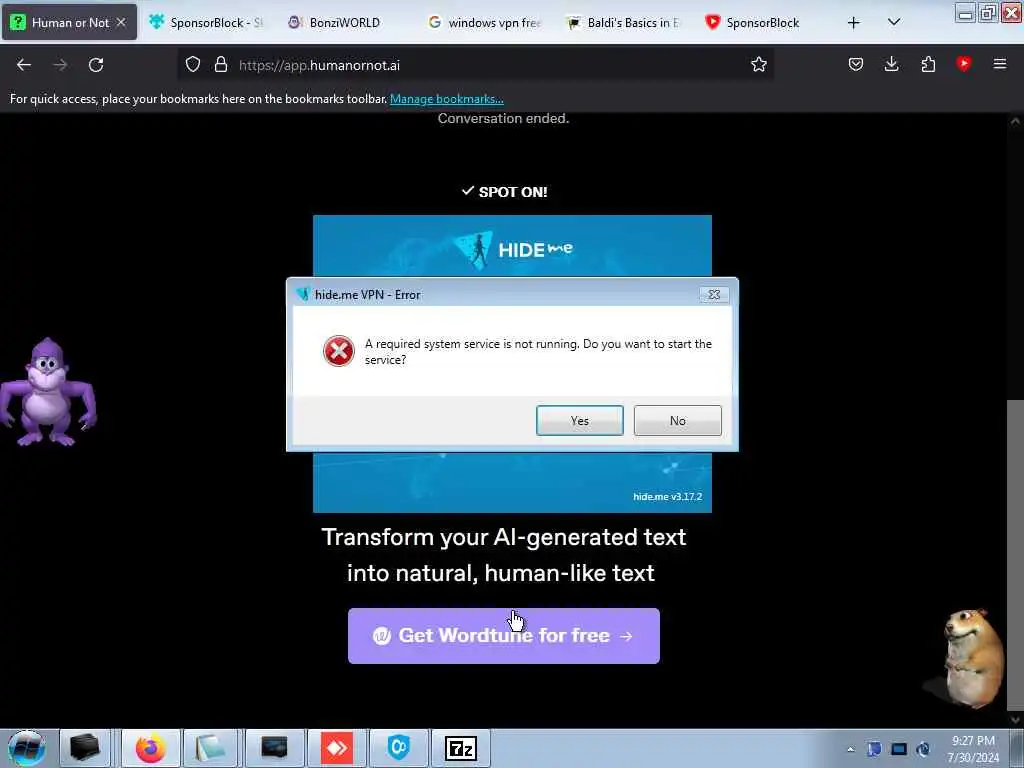This screenshot has height=768, width=1024.
Task: Close the hide.me VPN error dialog
Action: [x=714, y=295]
